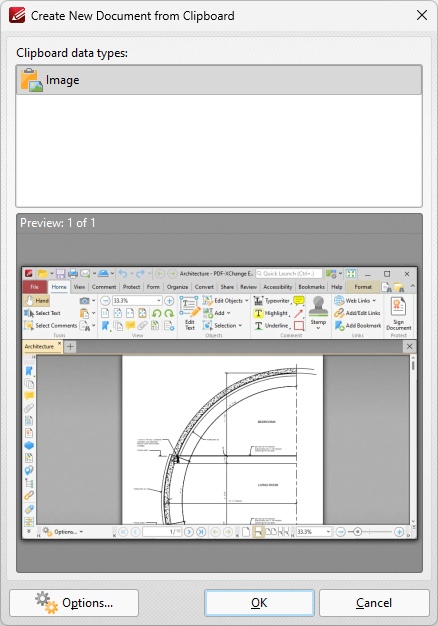
Task: Click the clipboard image icon beside Image
Action: pos(32,80)
